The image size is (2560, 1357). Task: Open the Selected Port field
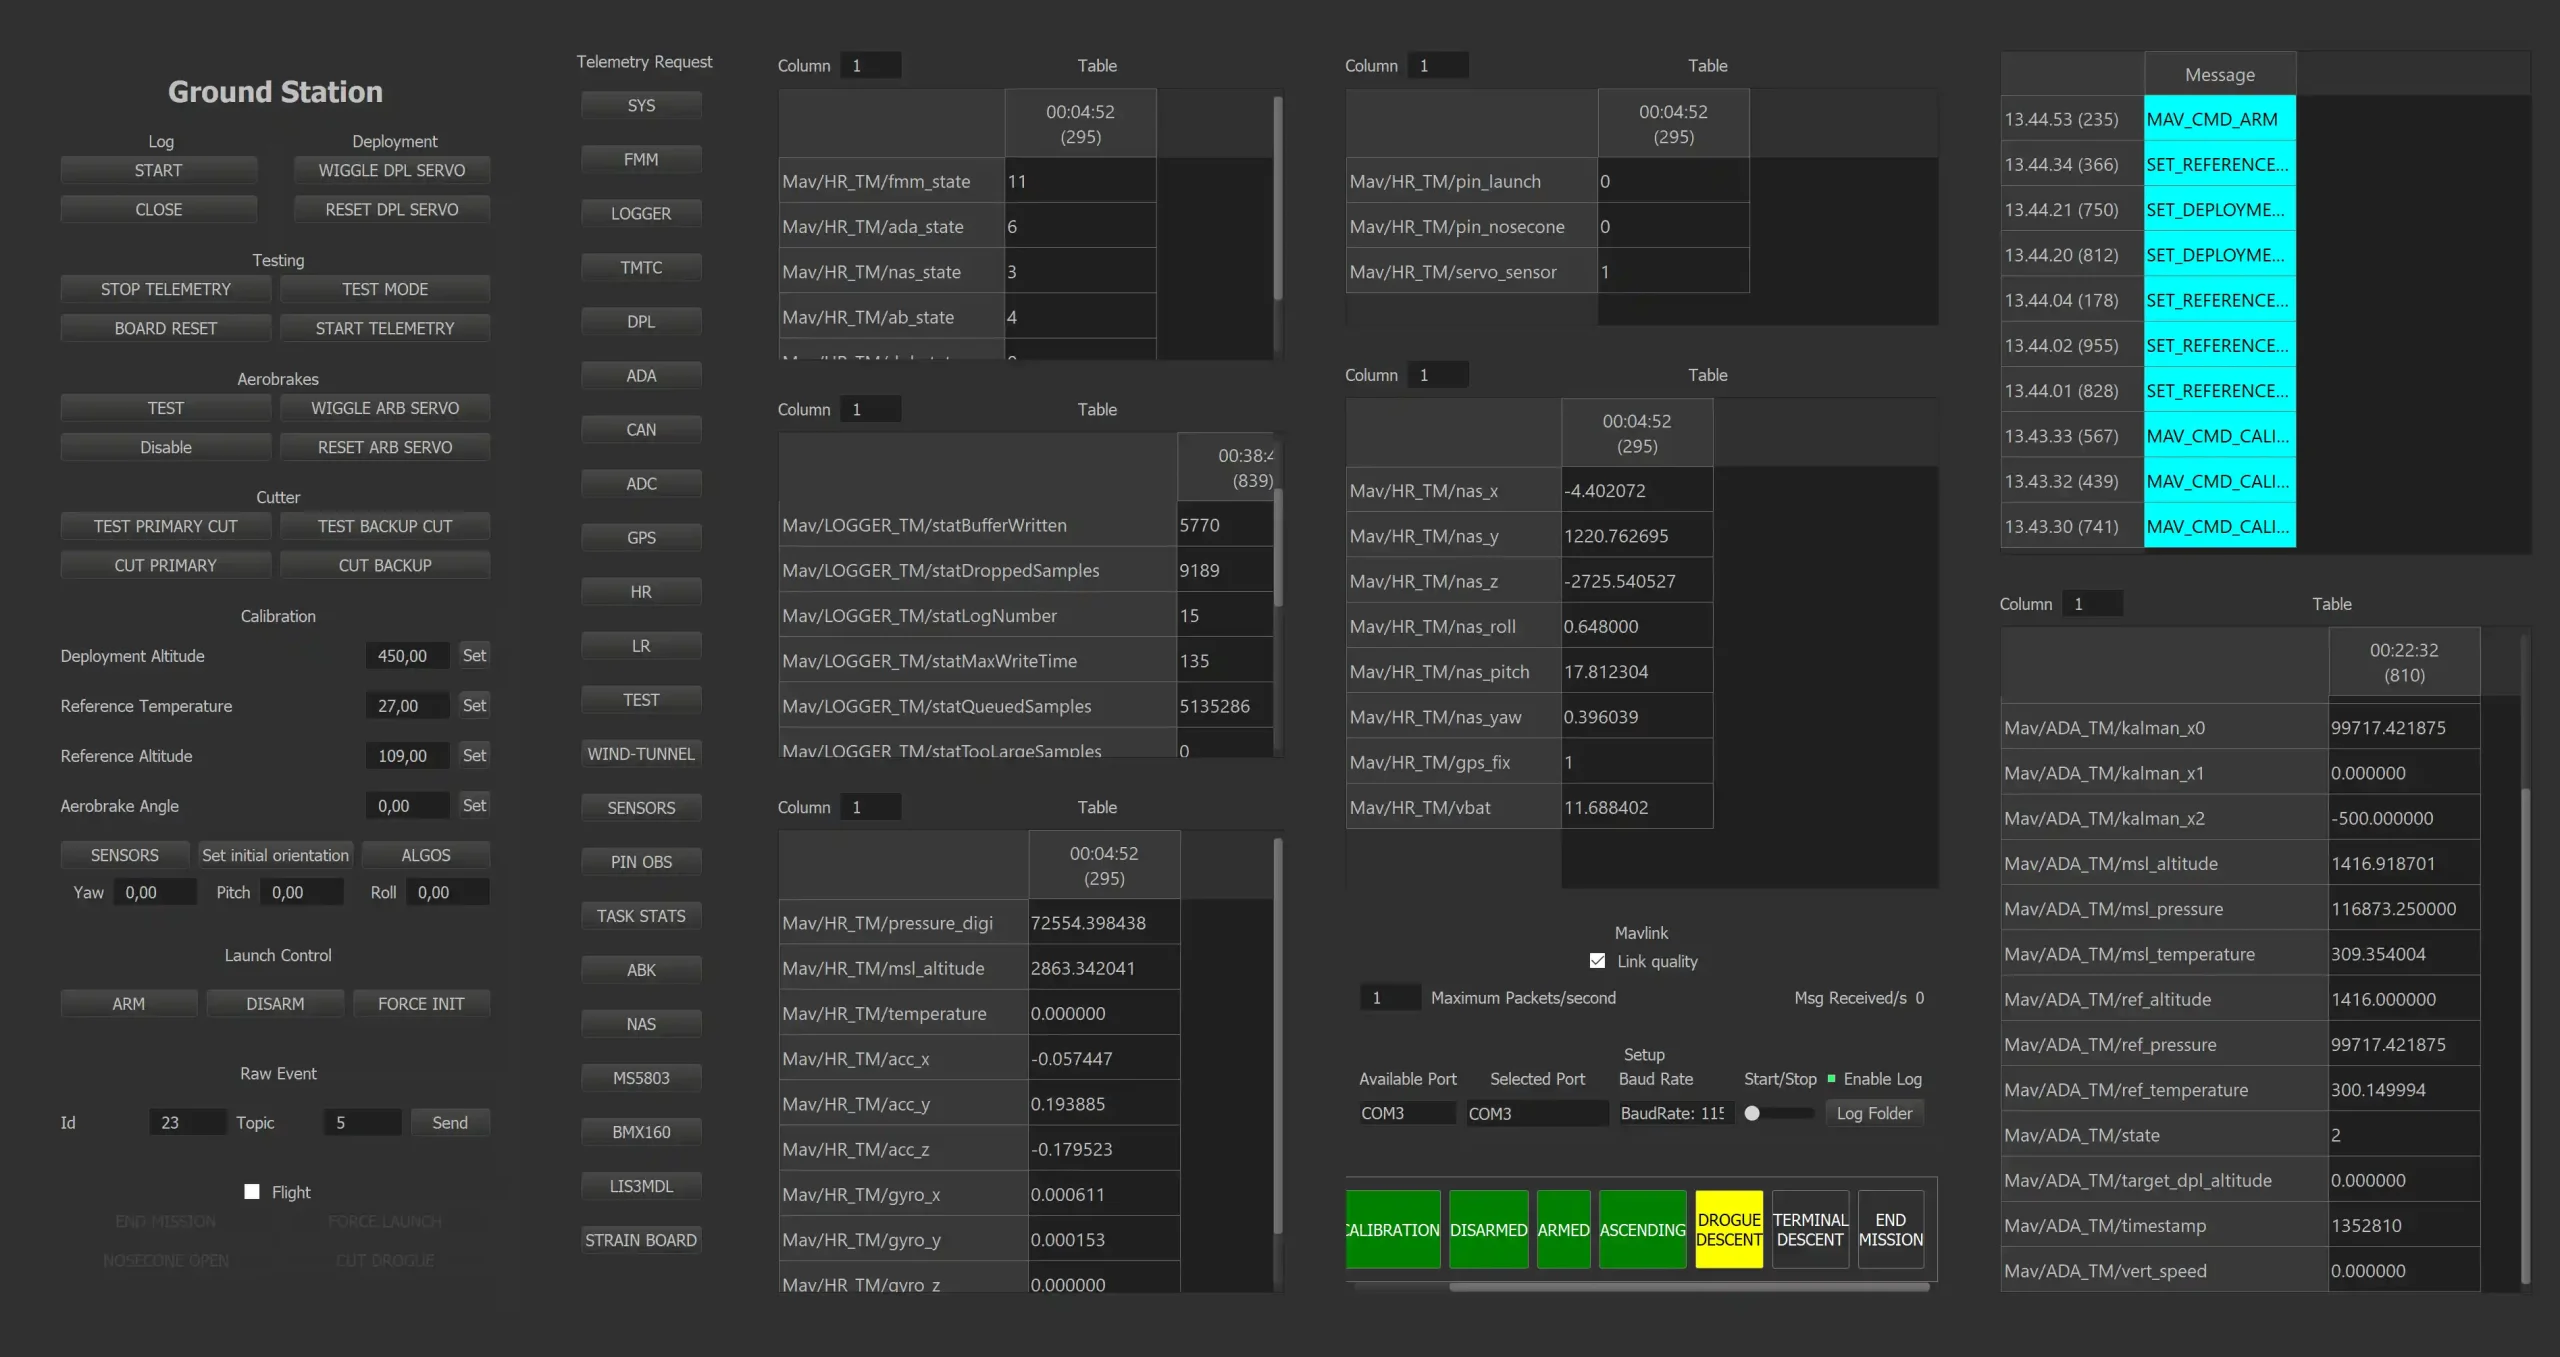coord(1535,1113)
